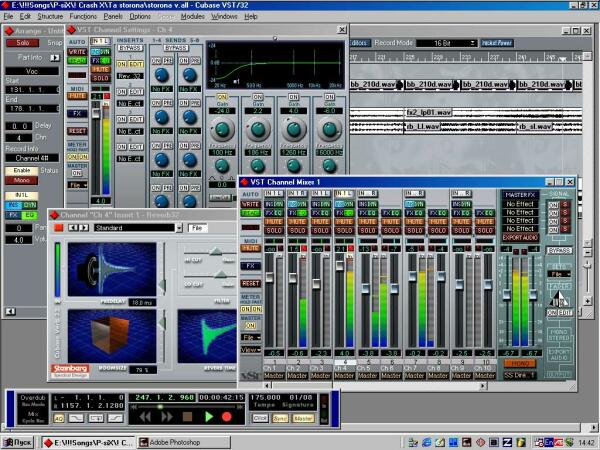Toggle the AQ automatic quantize button
This screenshot has width=600, height=450.
(59, 419)
